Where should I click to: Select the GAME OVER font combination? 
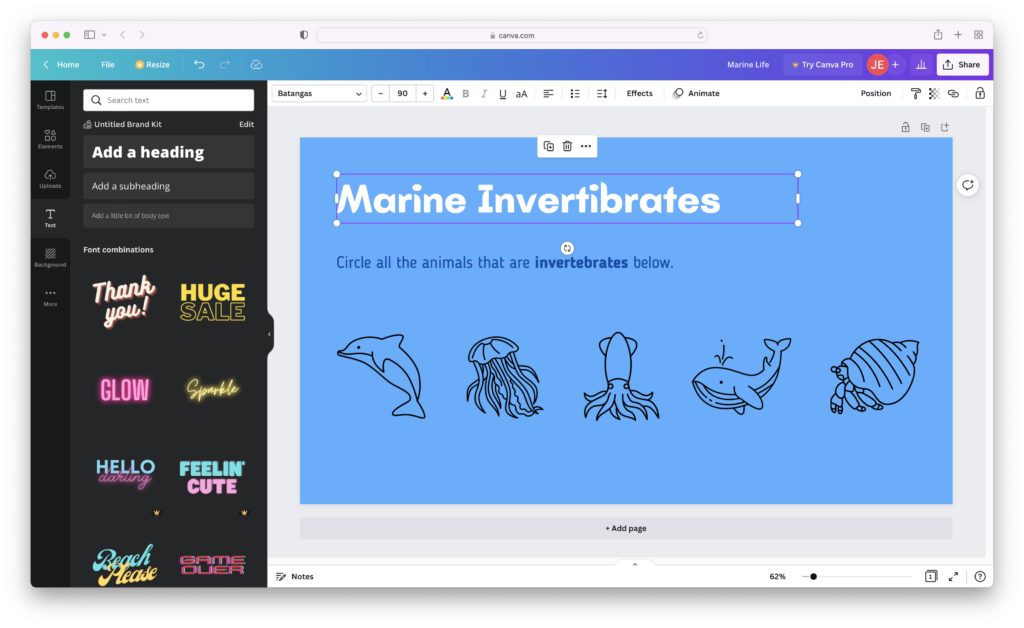coord(212,565)
